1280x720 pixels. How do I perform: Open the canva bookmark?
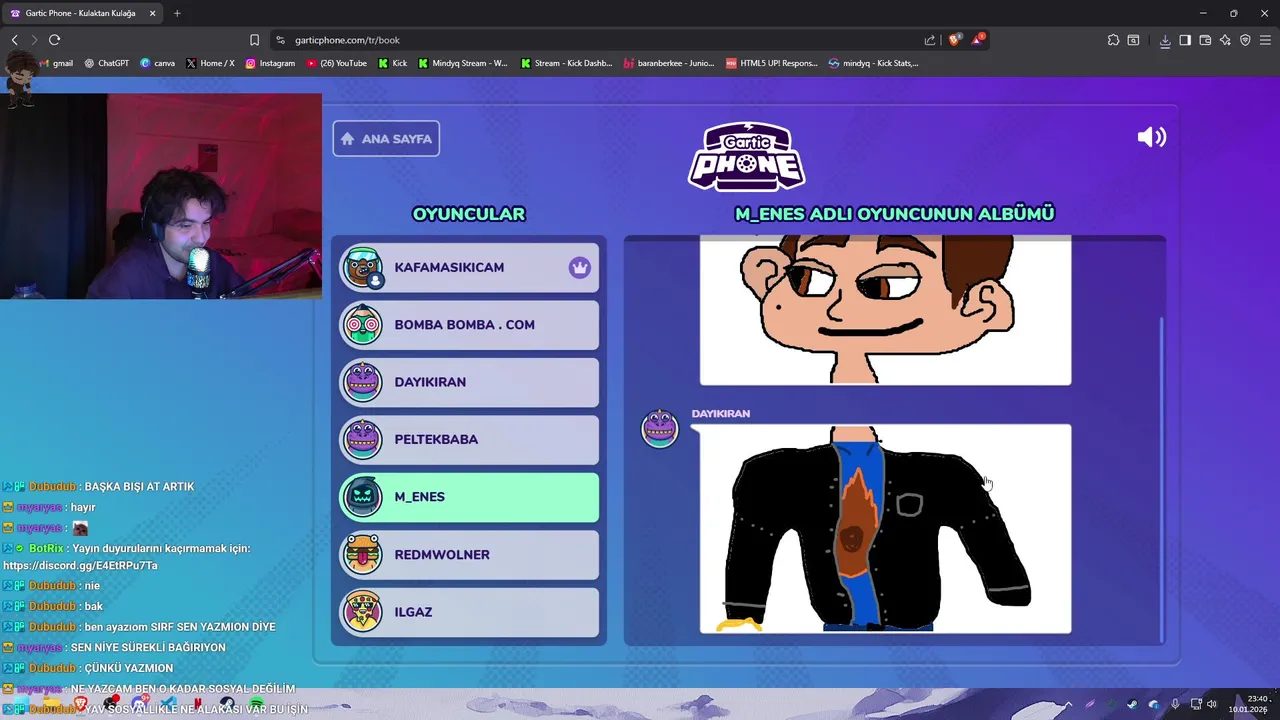(158, 63)
